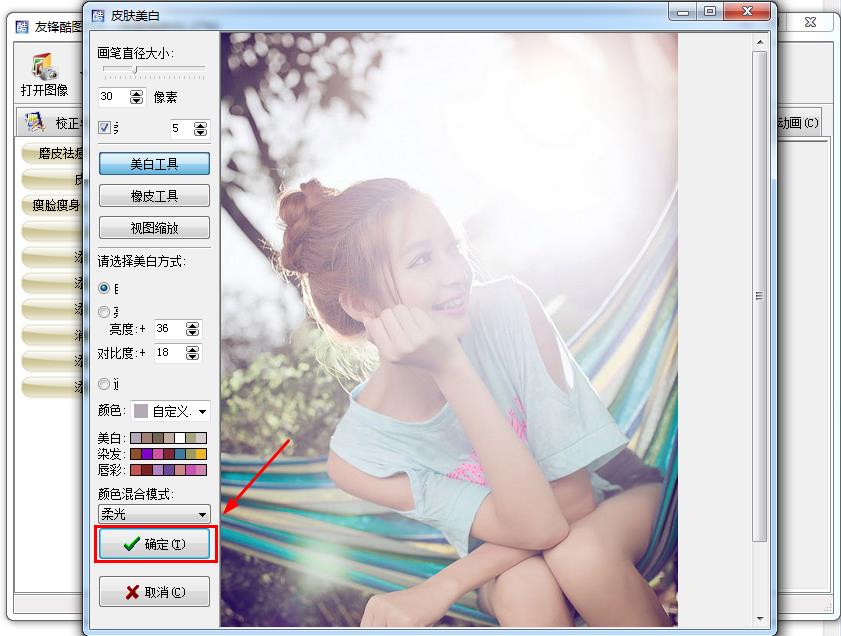Toggle the checkbox below brush size field
The width and height of the screenshot is (841, 636).
104,128
